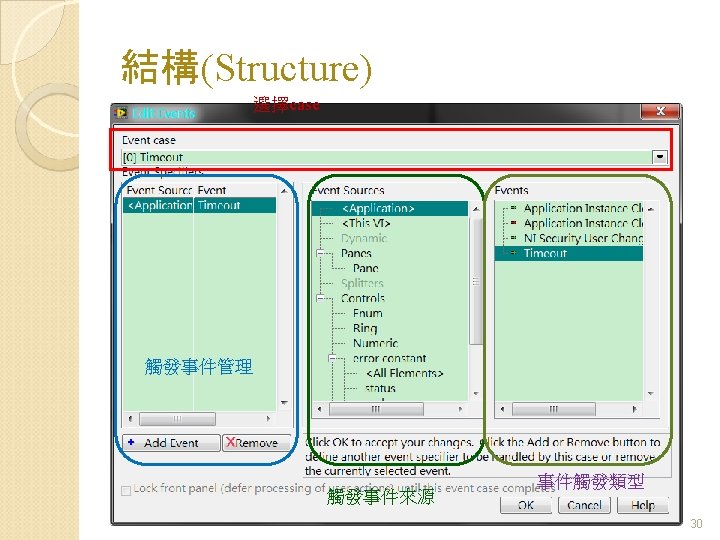Click Events list horizontal scrollbar thumb
The width and height of the screenshot is (720, 540).
point(553,409)
